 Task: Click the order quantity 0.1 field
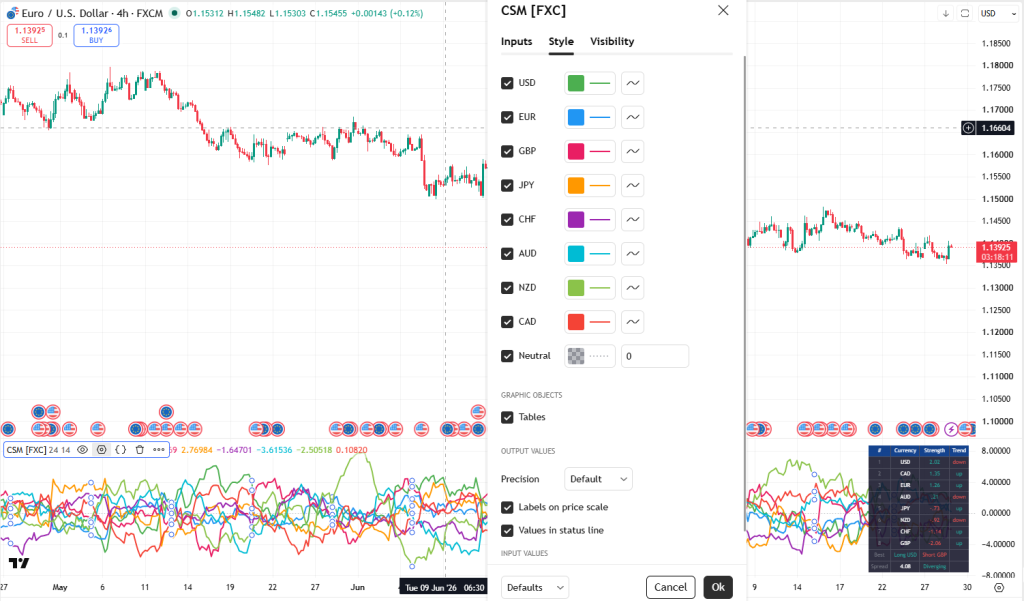pos(63,35)
